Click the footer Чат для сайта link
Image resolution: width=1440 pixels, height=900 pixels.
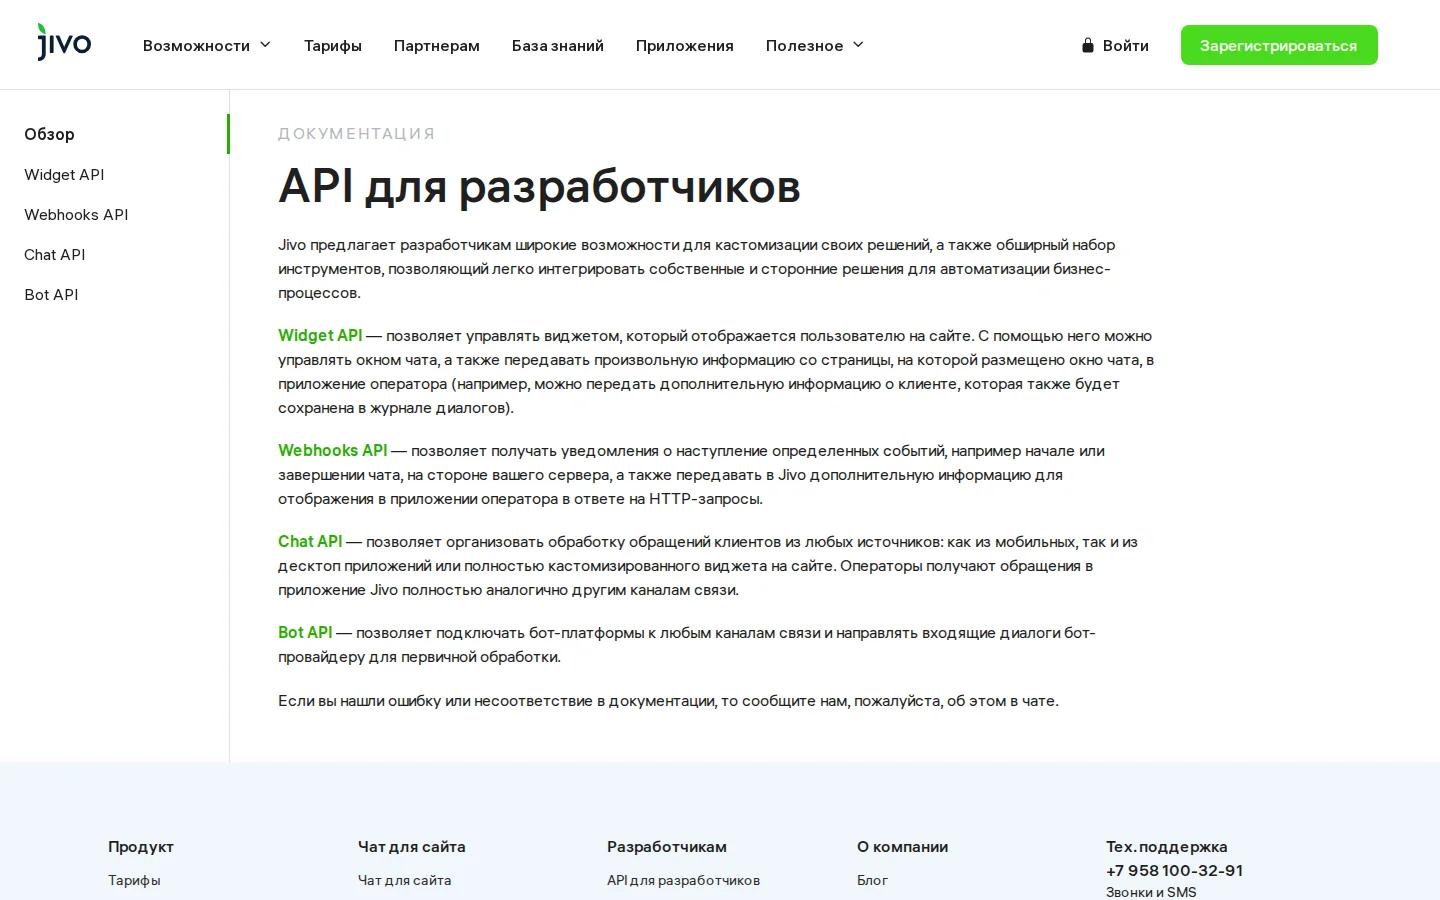tap(404, 880)
